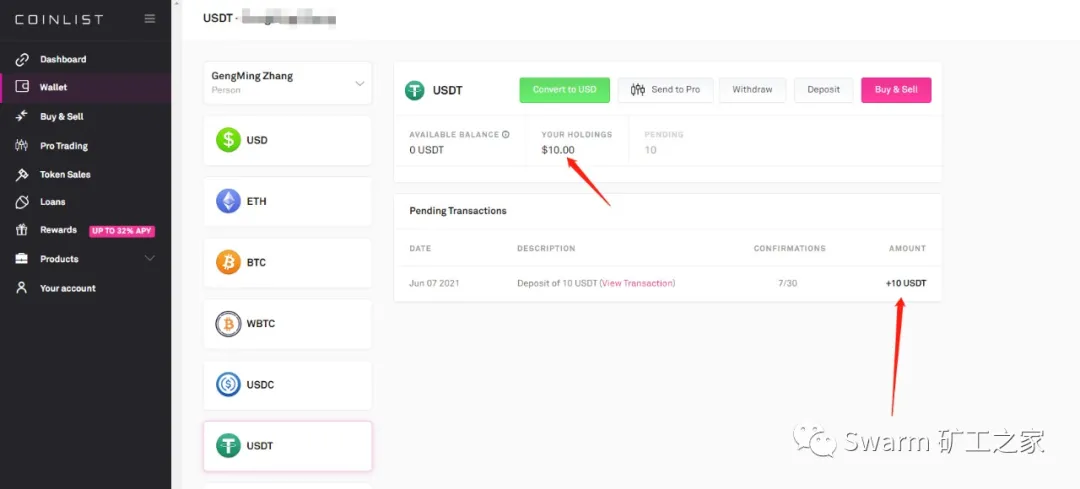Click the Jun 07 2021 date cell
This screenshot has width=1080, height=489.
pyautogui.click(x=434, y=283)
